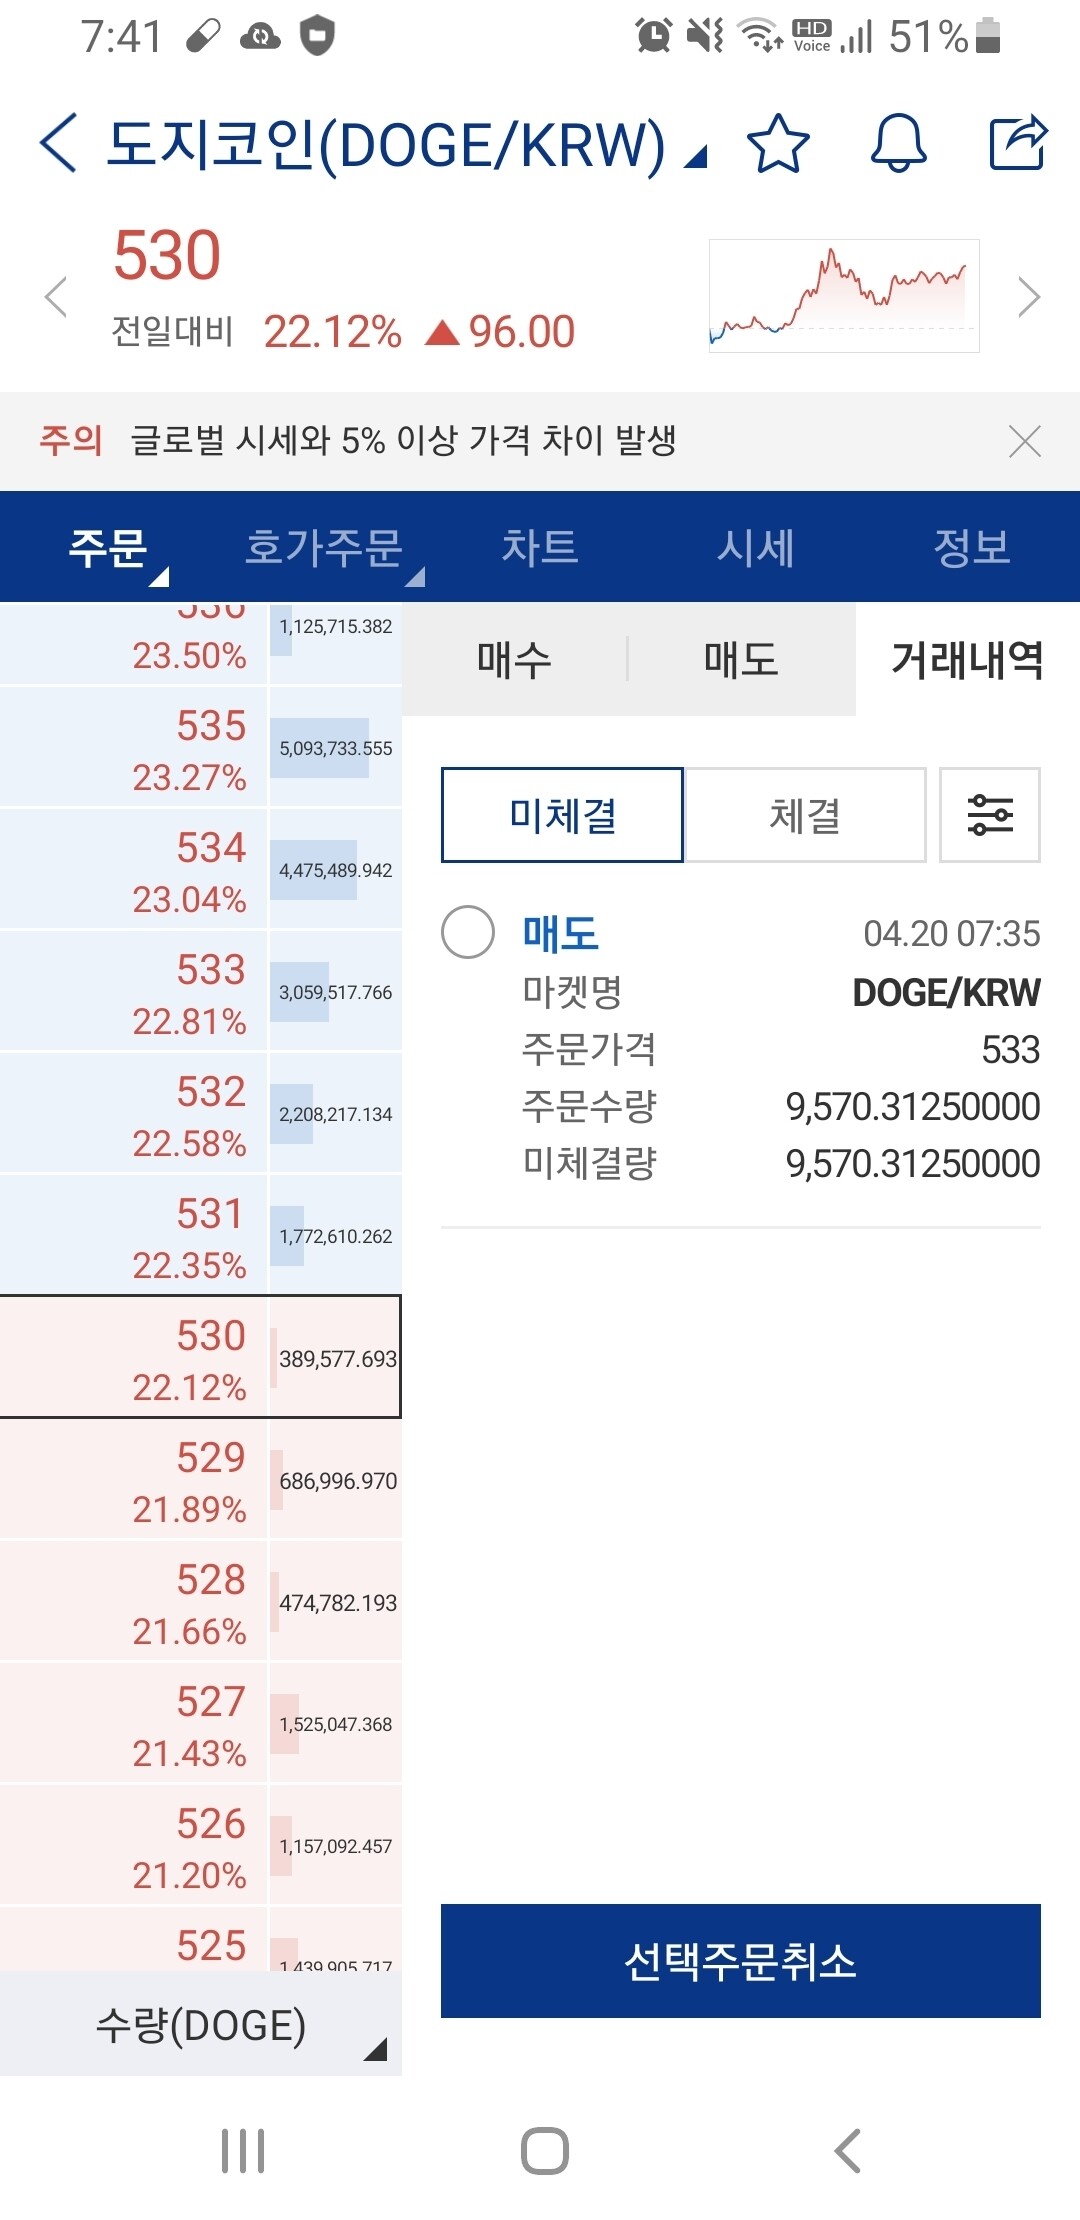
Task: Open the 호가주문 tab
Action: (x=324, y=547)
